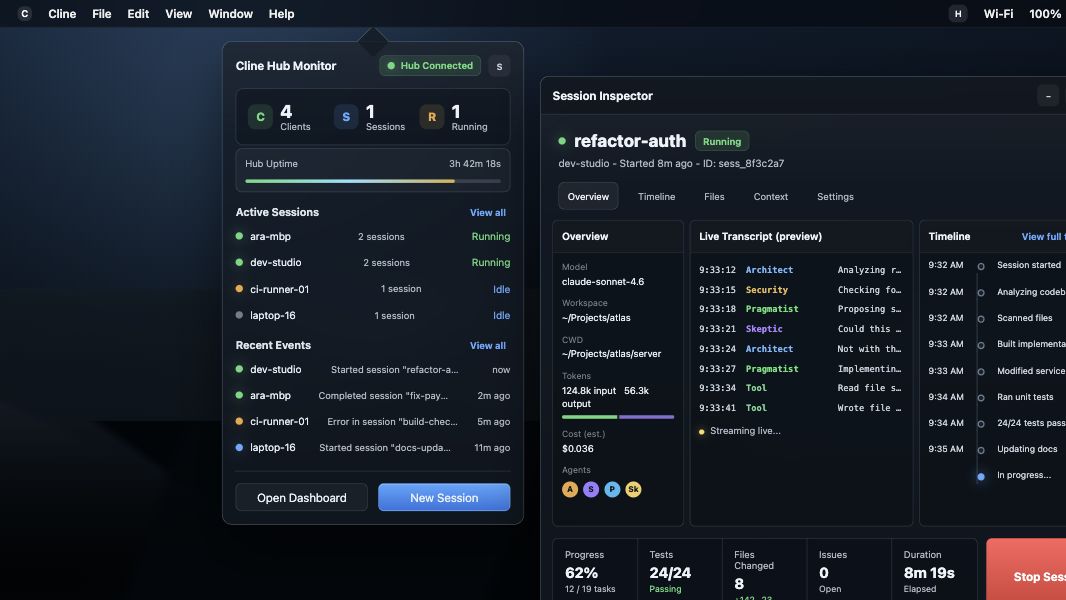This screenshot has width=1066, height=600.
Task: Switch to the Overview tab
Action: coord(588,196)
